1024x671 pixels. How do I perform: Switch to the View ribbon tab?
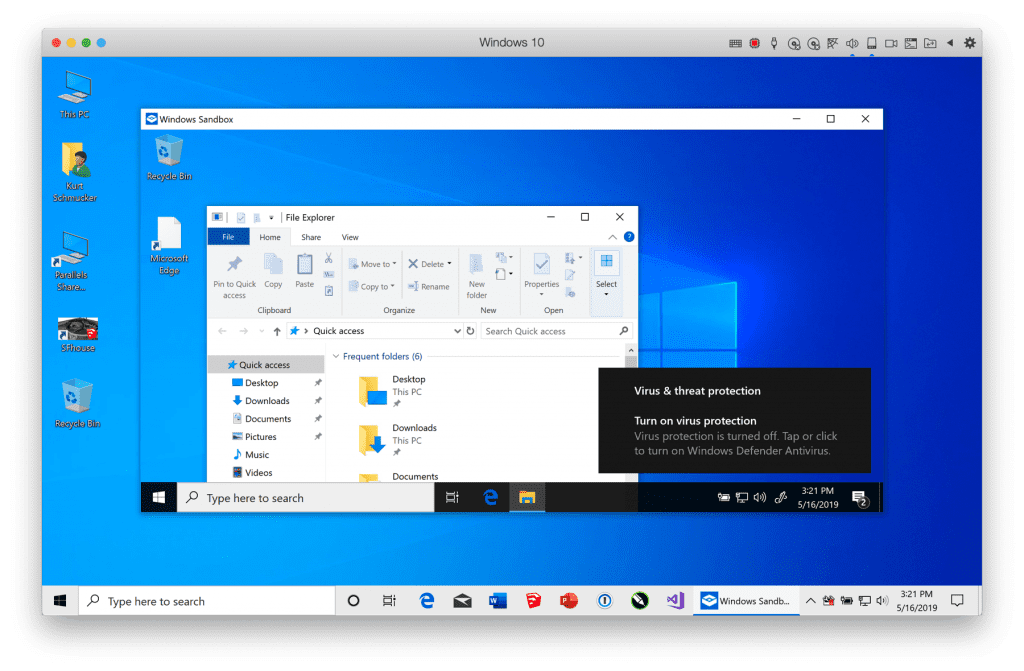tap(350, 237)
